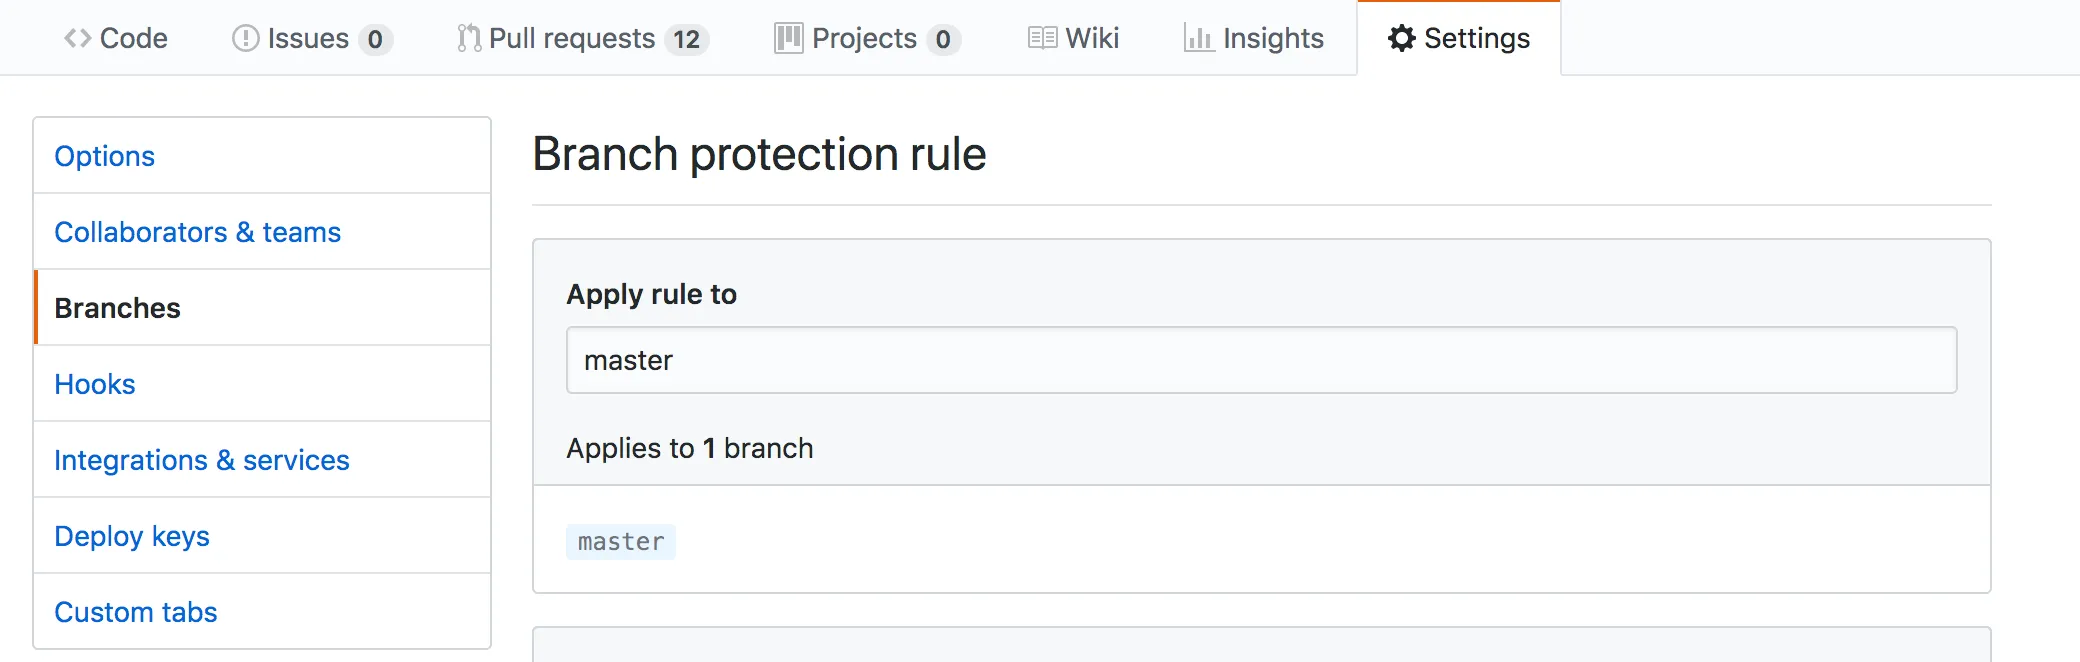Click the matched master branch tag

[x=621, y=542]
